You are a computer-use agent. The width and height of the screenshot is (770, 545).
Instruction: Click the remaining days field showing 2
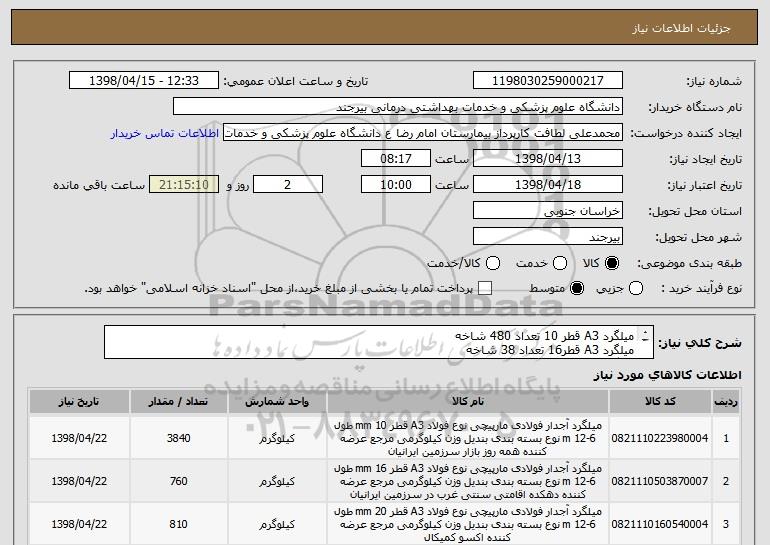pos(288,185)
